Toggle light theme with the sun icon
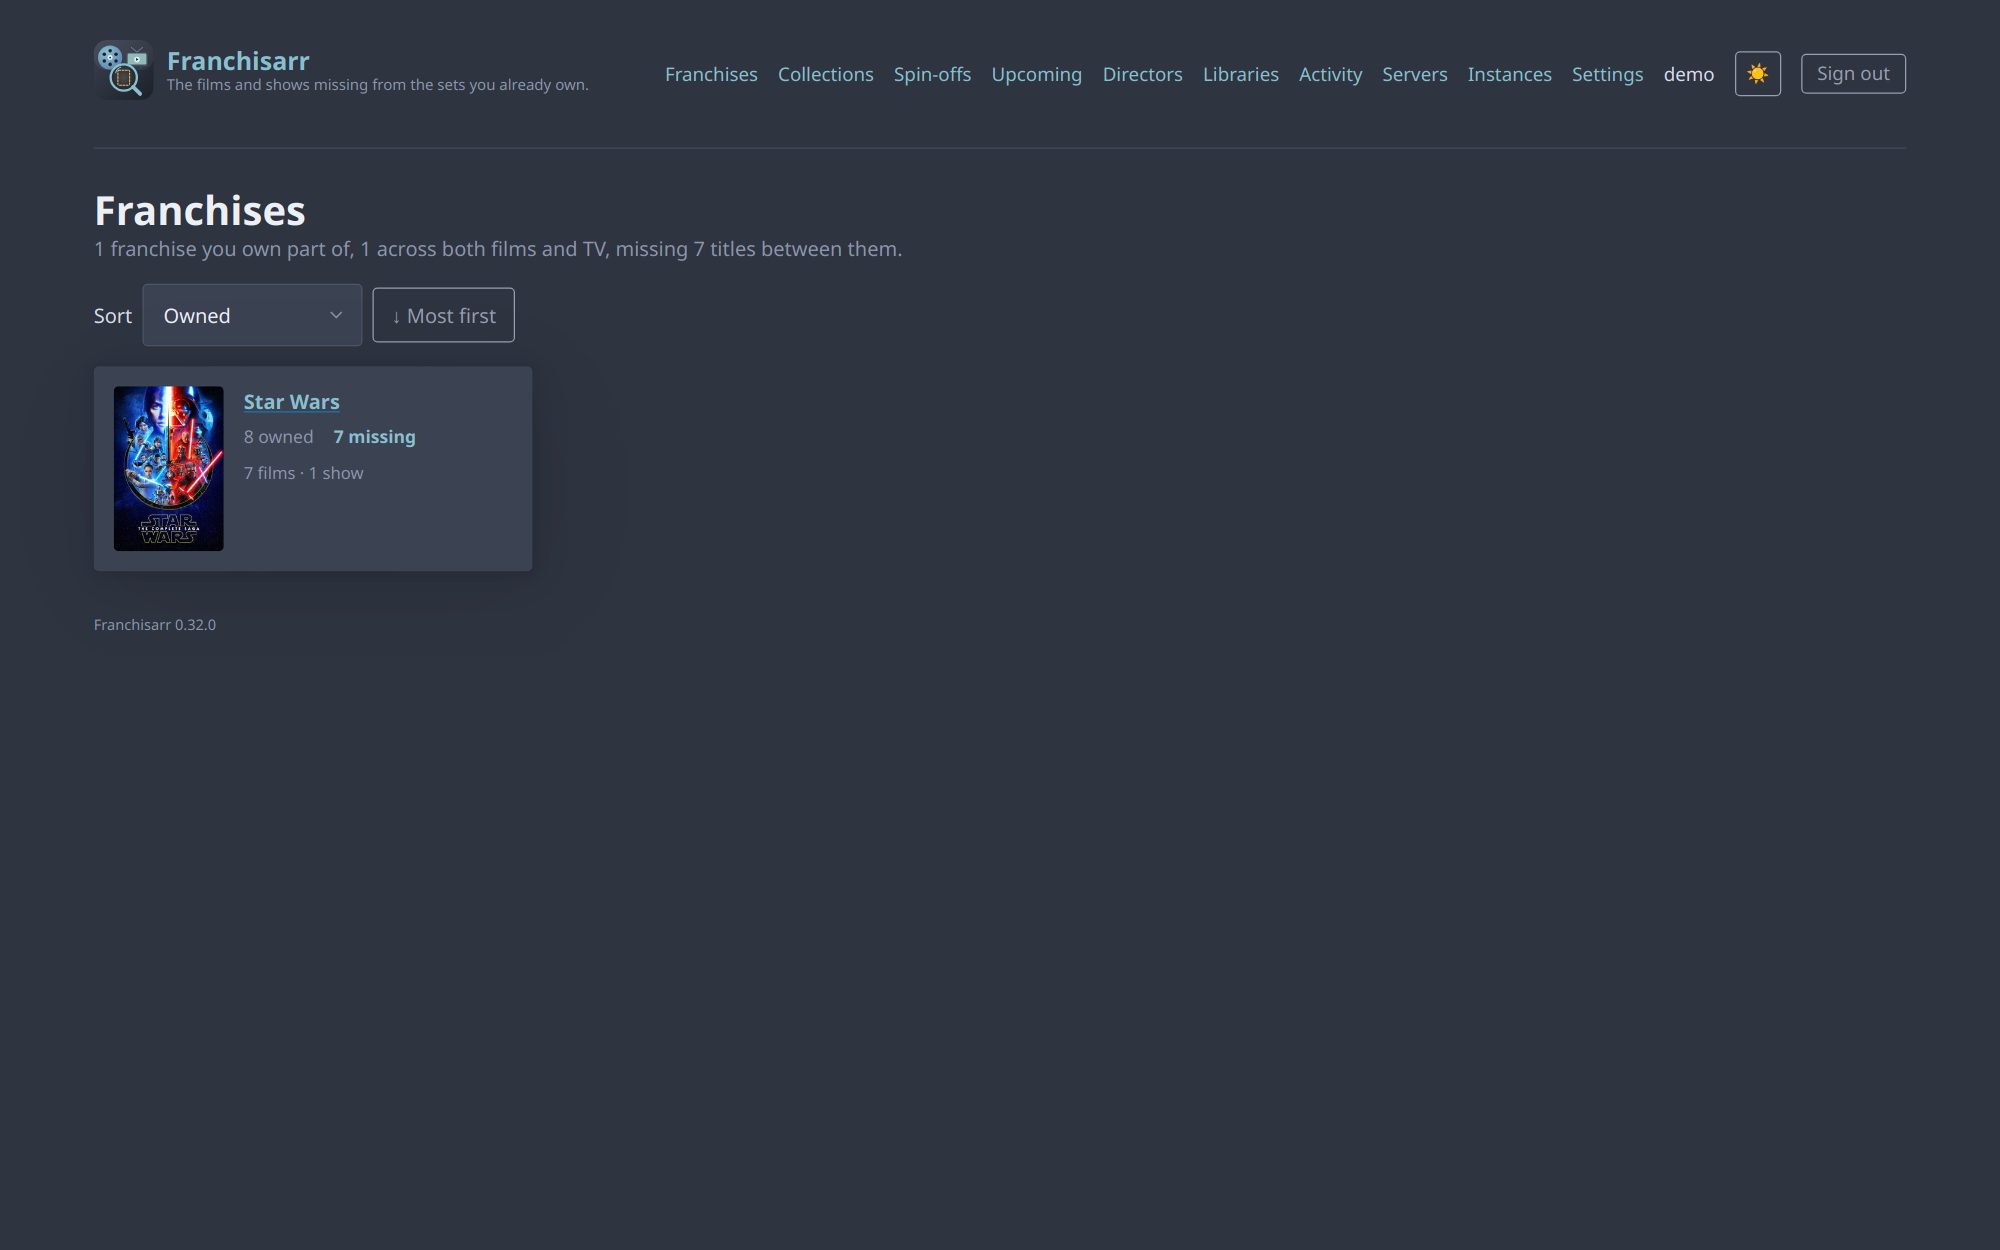The image size is (2000, 1250). [1757, 74]
